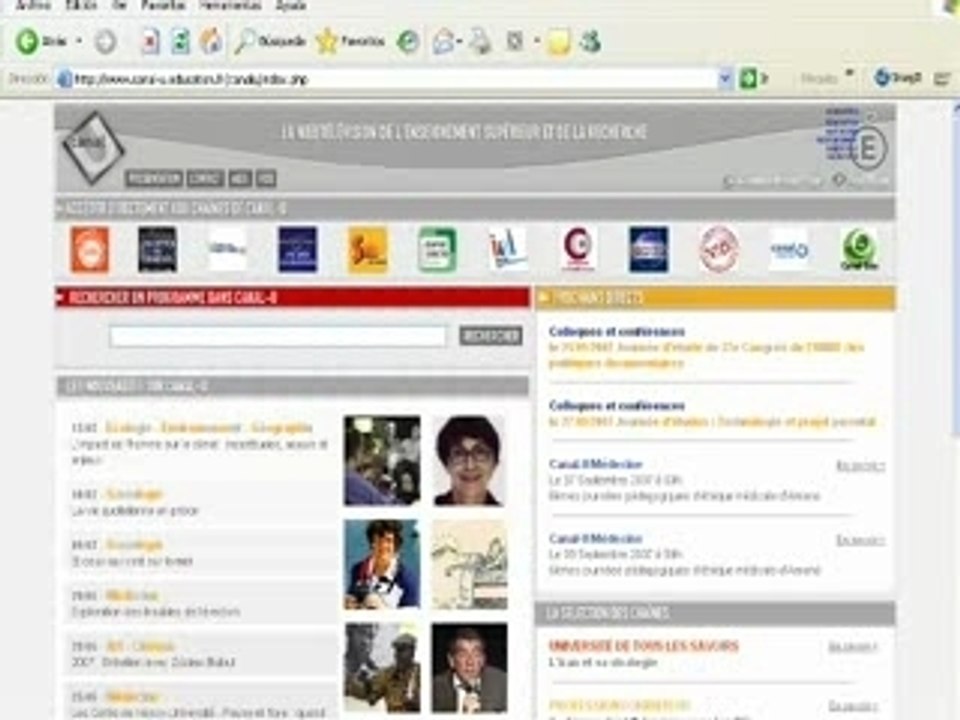Click the green Ir go button
Image resolution: width=960 pixels, height=720 pixels.
coord(754,78)
